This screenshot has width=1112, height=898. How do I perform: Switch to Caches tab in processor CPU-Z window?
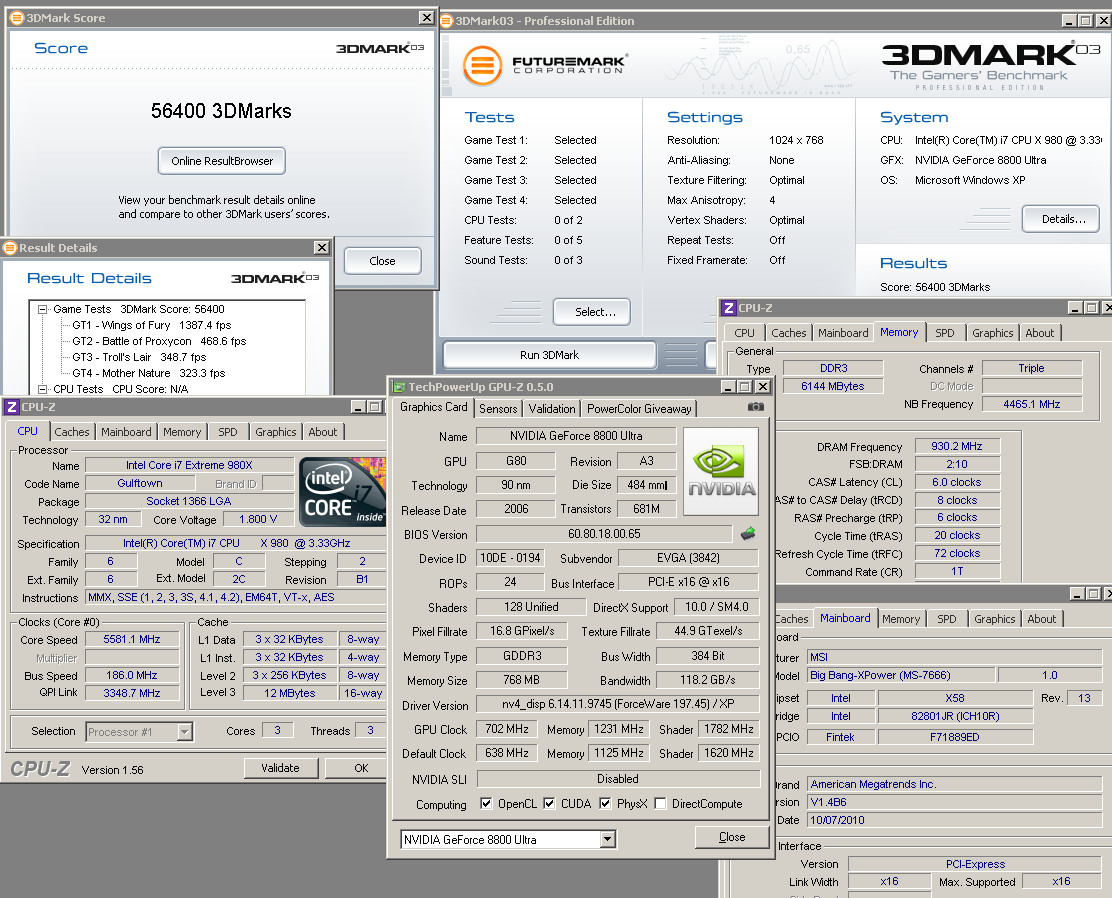click(x=72, y=431)
